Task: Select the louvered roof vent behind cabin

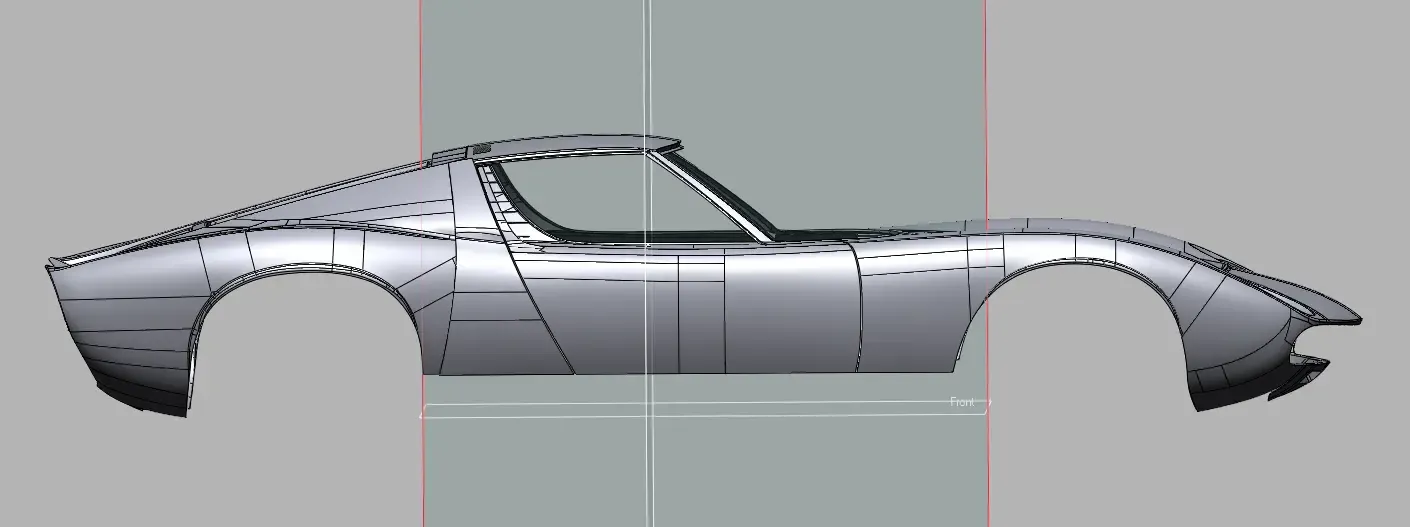Action: pyautogui.click(x=481, y=149)
